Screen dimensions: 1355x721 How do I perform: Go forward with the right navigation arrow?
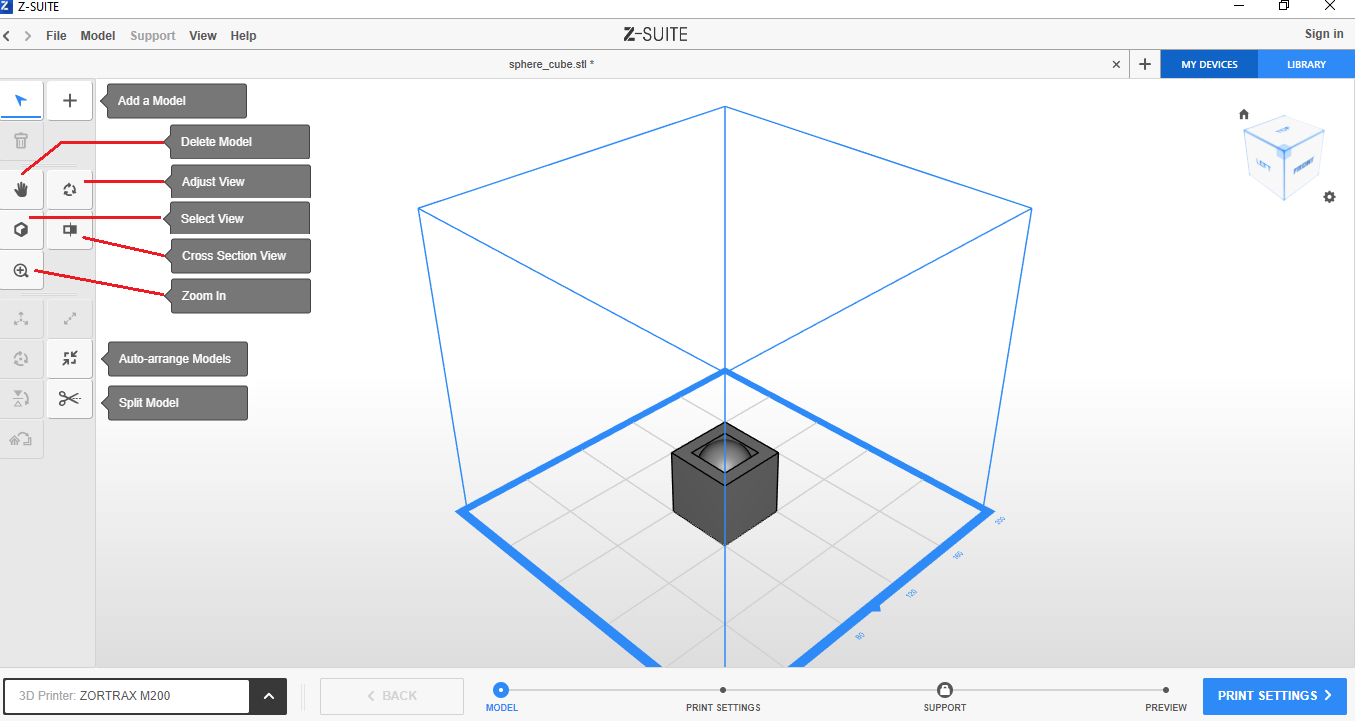[27, 36]
